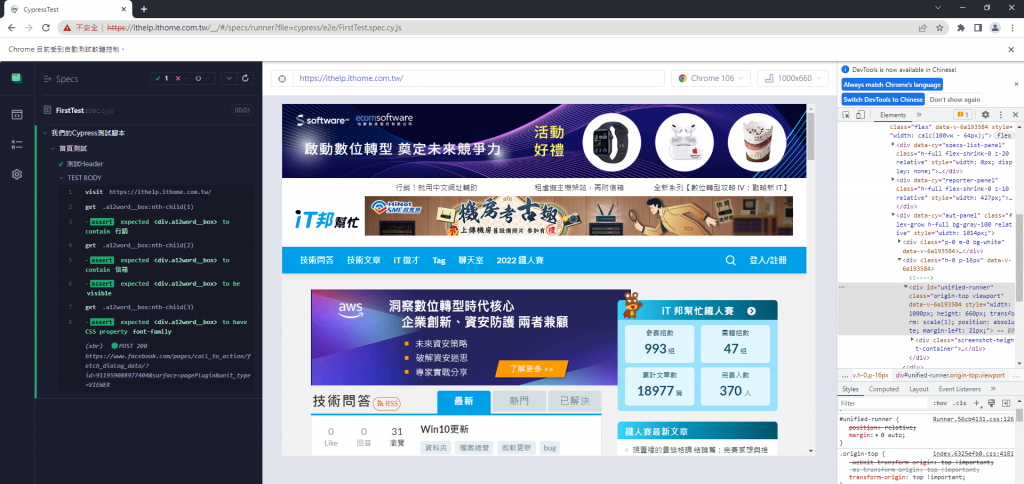This screenshot has height=484, width=1024.
Task: Switch to the Computed tab
Action: [884, 389]
